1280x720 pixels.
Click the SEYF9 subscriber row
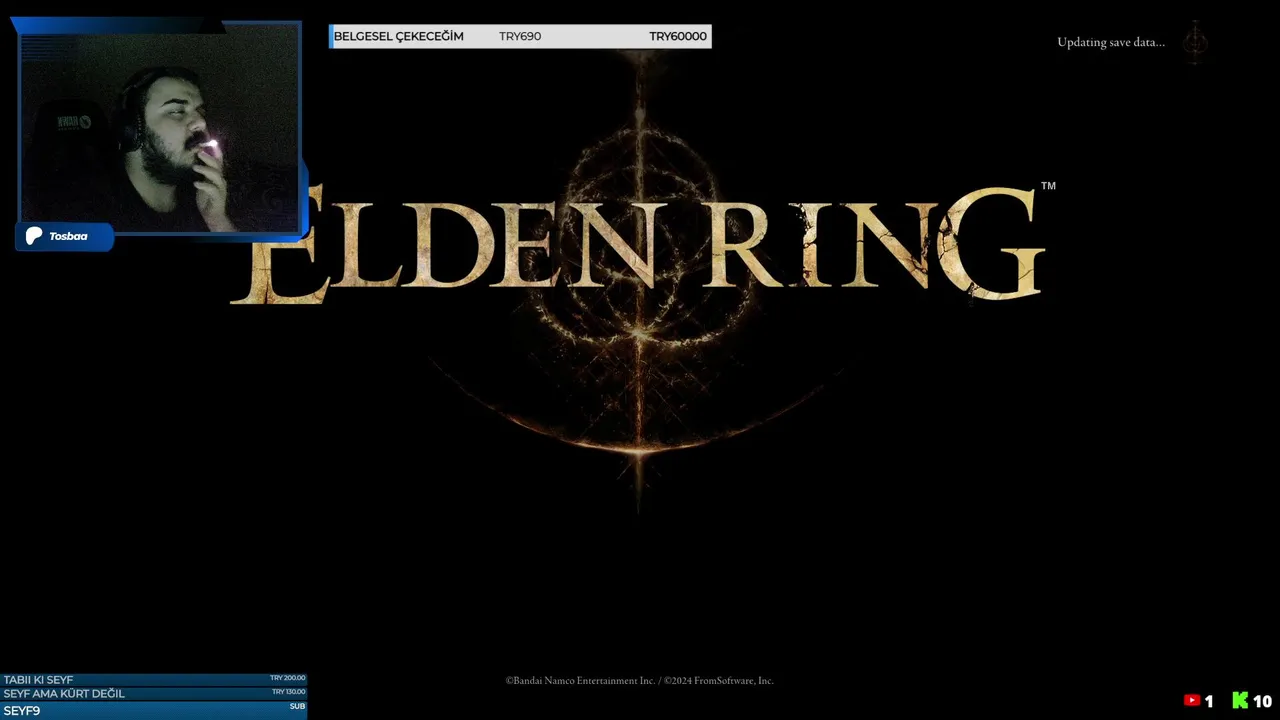pyautogui.click(x=153, y=710)
